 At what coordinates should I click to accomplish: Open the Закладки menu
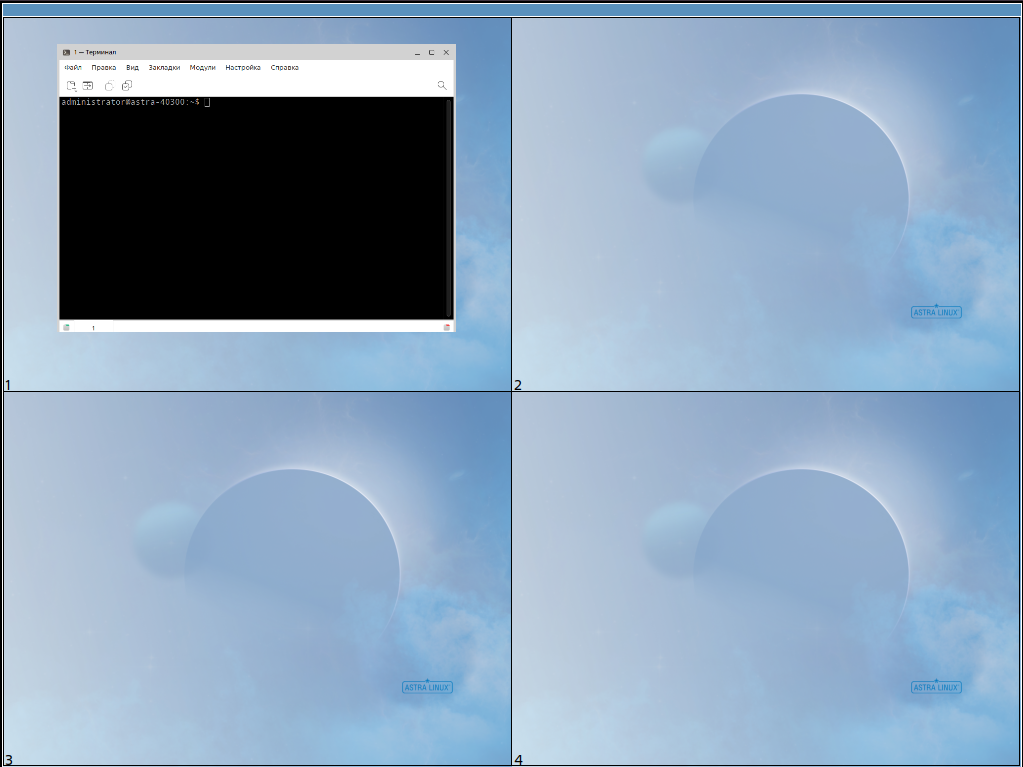click(x=164, y=68)
